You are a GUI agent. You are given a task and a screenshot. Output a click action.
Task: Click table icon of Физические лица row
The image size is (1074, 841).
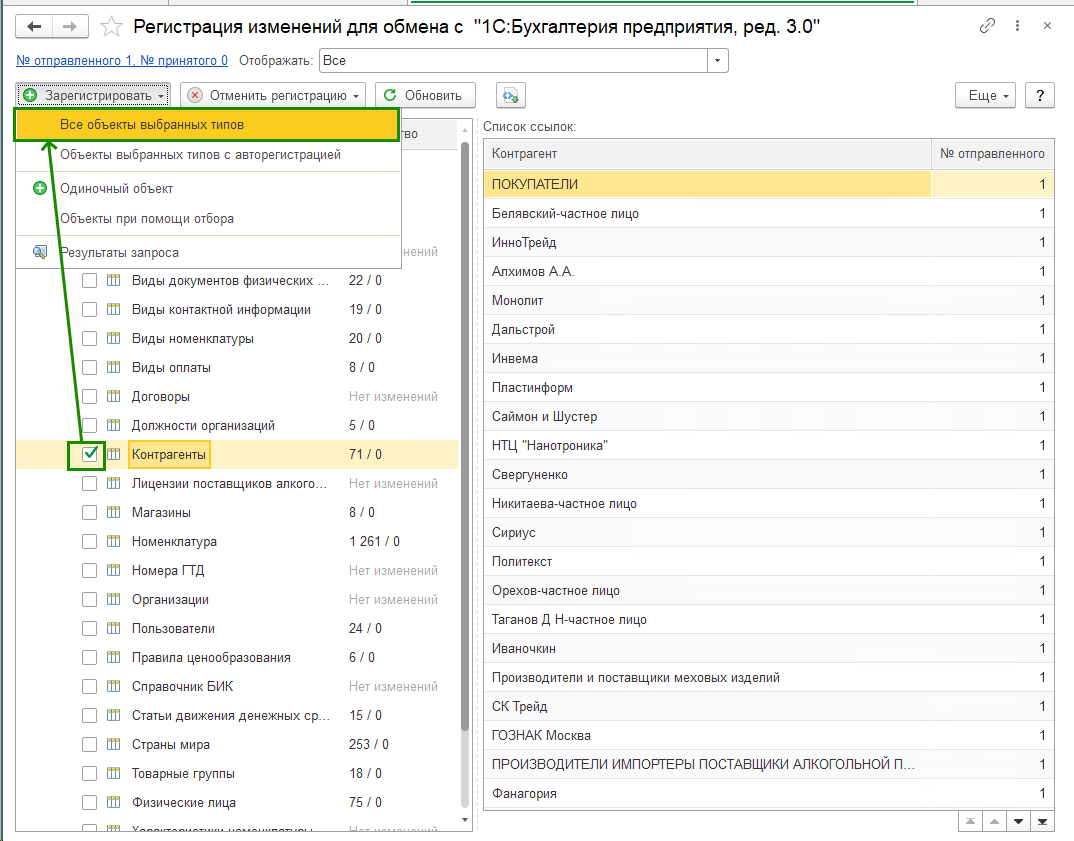114,802
